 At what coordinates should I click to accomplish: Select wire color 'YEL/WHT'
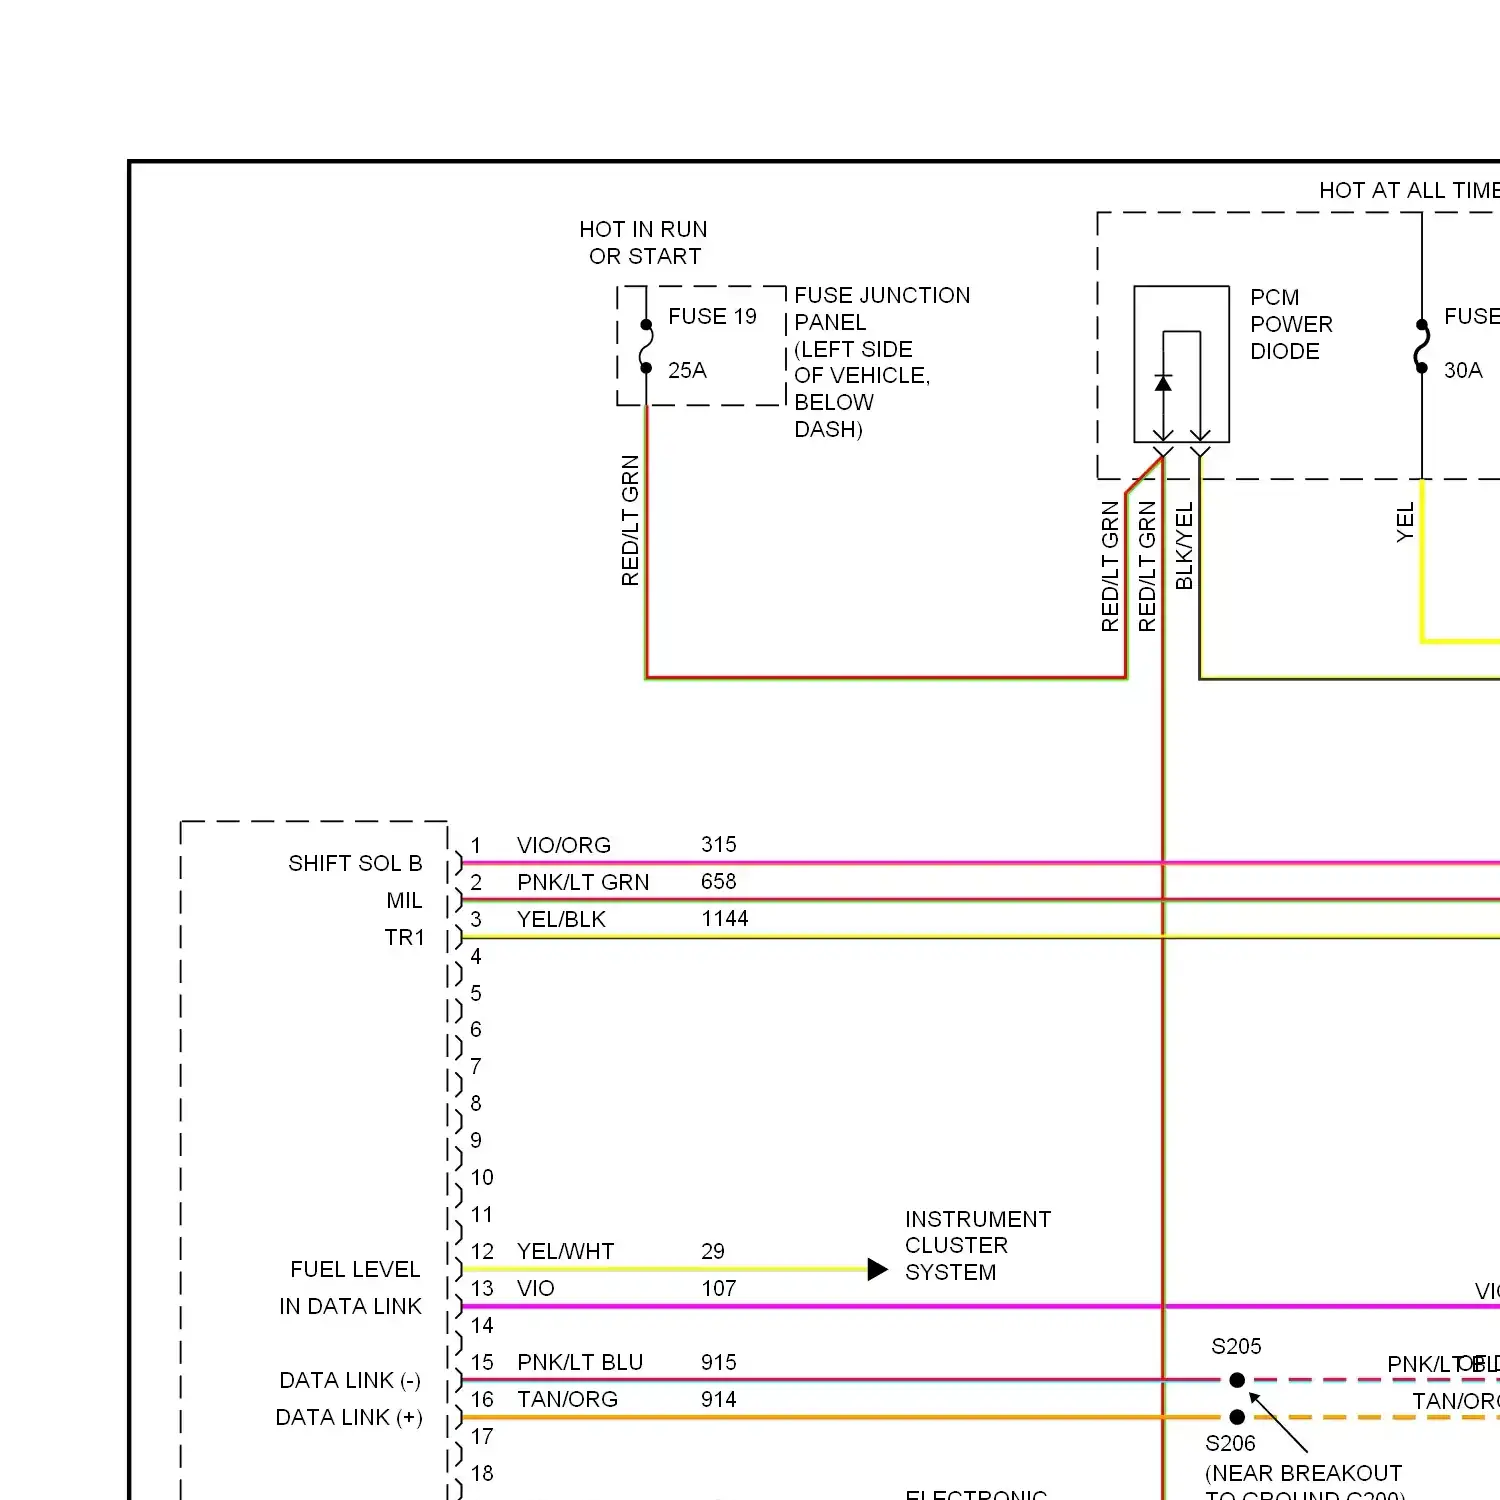(566, 1251)
